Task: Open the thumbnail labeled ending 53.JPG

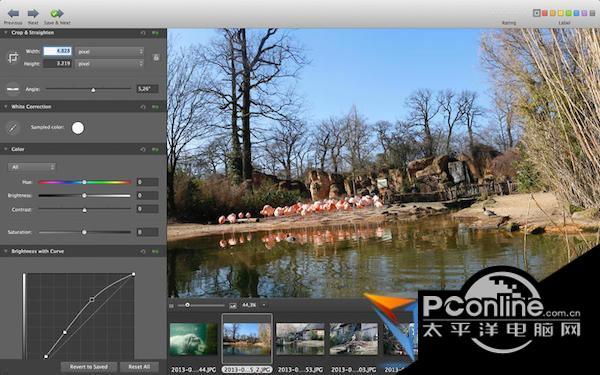Action: (x=300, y=339)
